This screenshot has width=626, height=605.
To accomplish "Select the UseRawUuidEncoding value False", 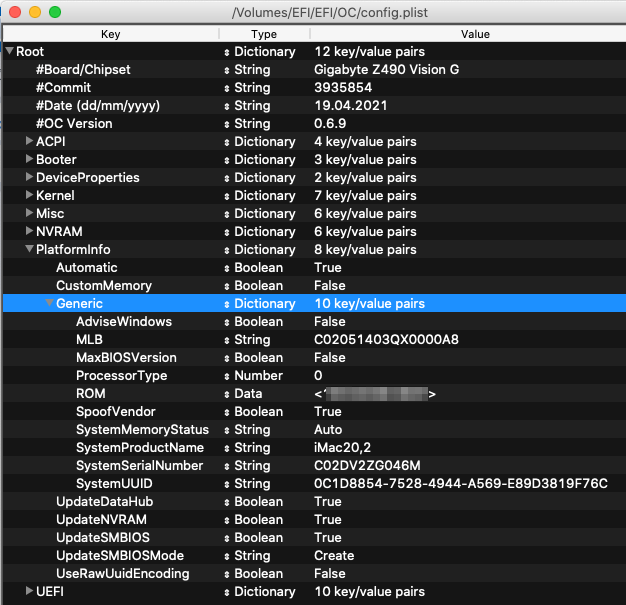I will click(x=330, y=573).
